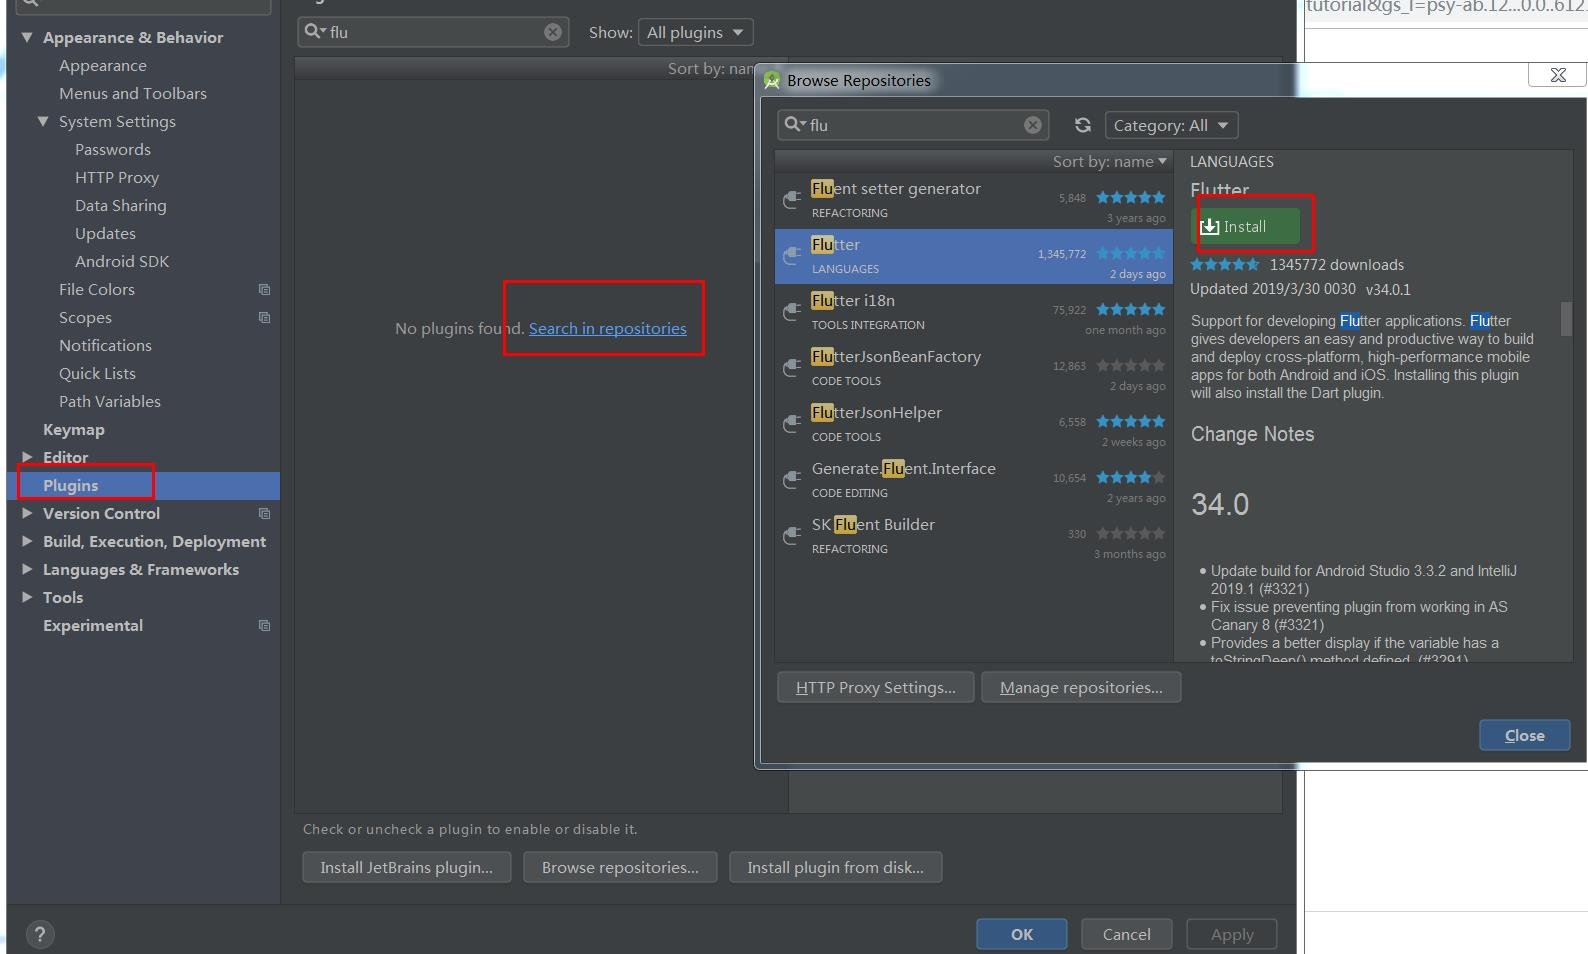Click the Flutter i18n plugin icon
This screenshot has width=1588, height=954.
coord(791,312)
